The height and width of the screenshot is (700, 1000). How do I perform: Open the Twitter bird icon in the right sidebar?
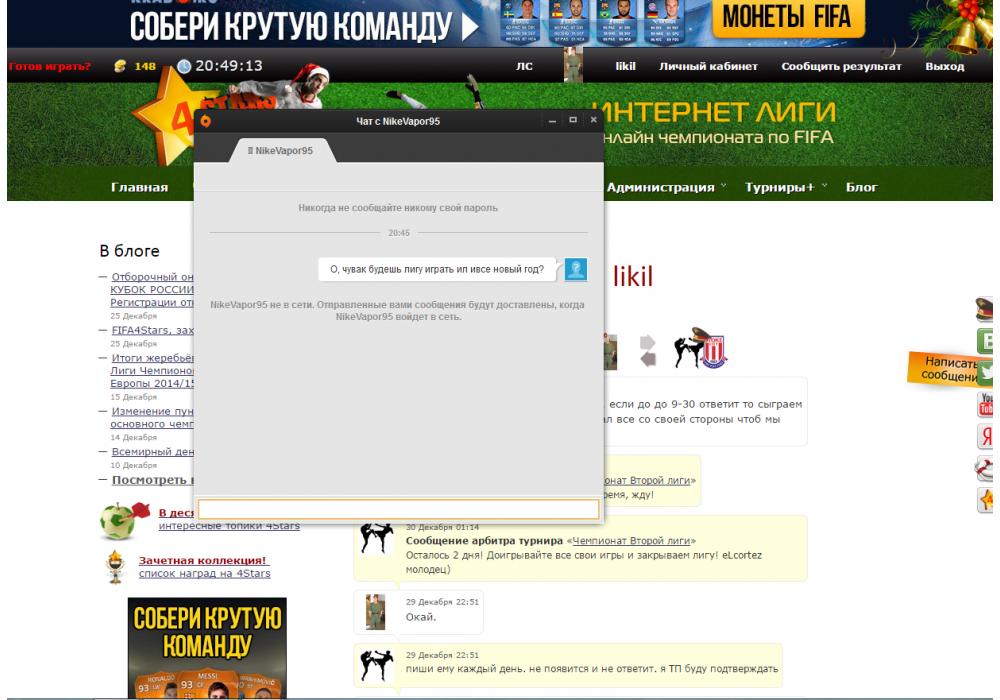point(987,374)
